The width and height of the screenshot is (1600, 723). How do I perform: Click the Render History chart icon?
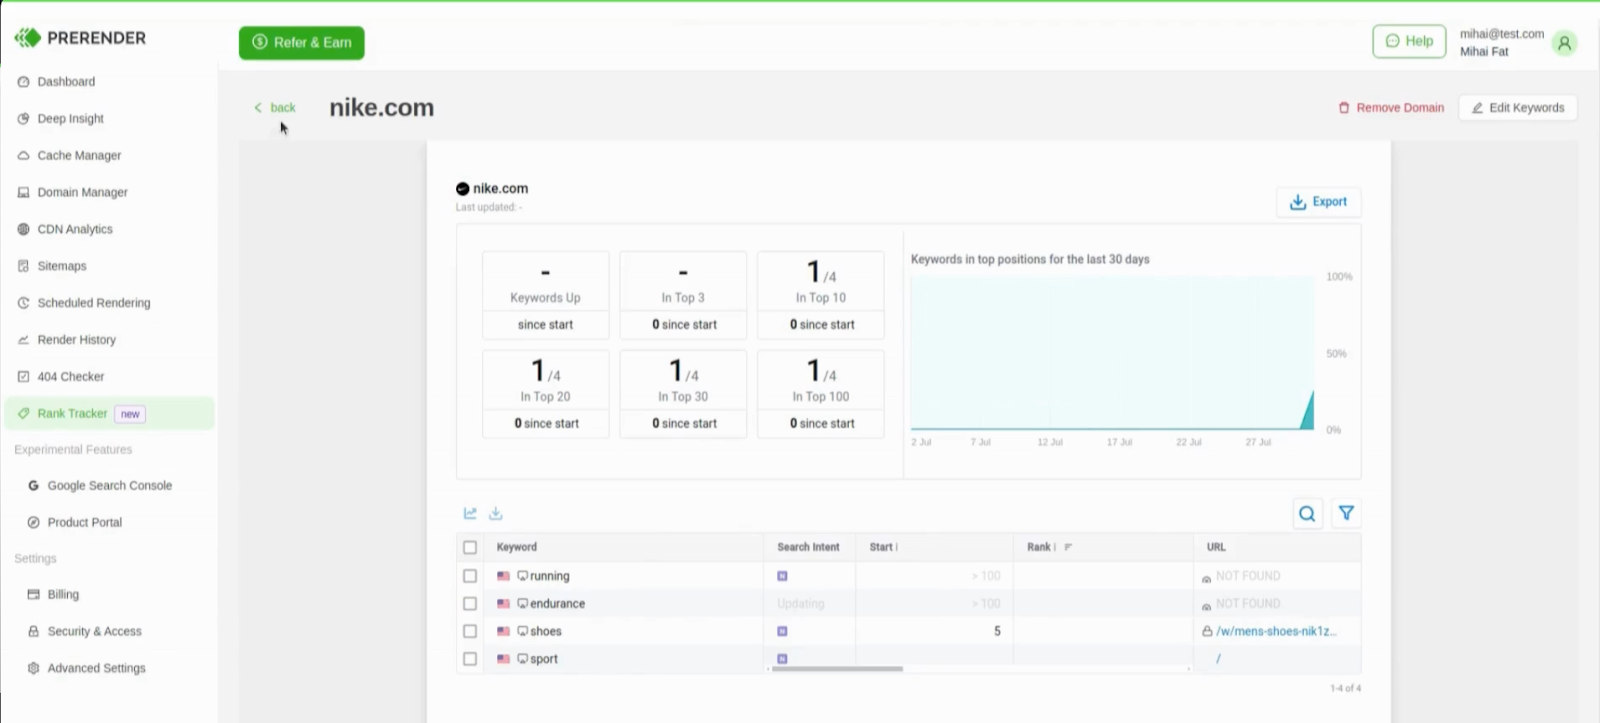23,340
